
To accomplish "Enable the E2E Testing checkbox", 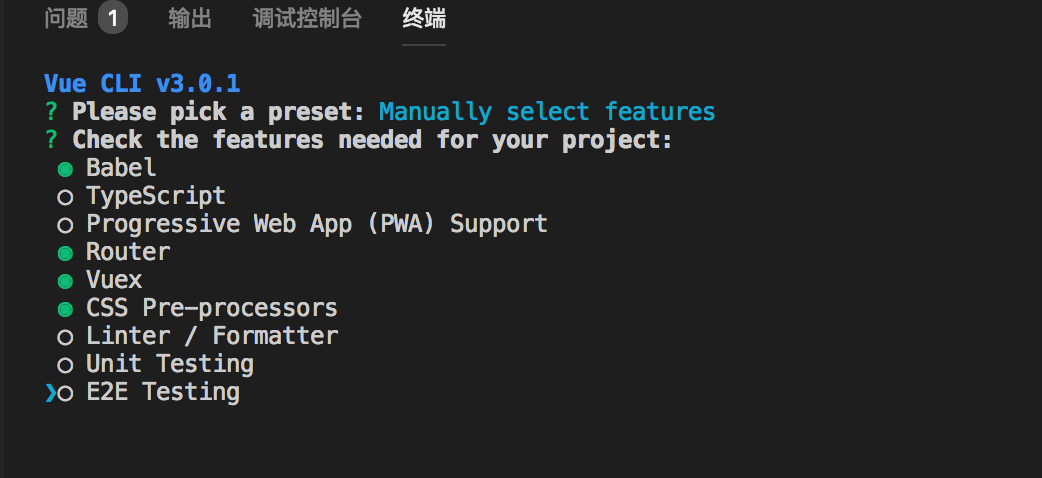I will (x=66, y=394).
